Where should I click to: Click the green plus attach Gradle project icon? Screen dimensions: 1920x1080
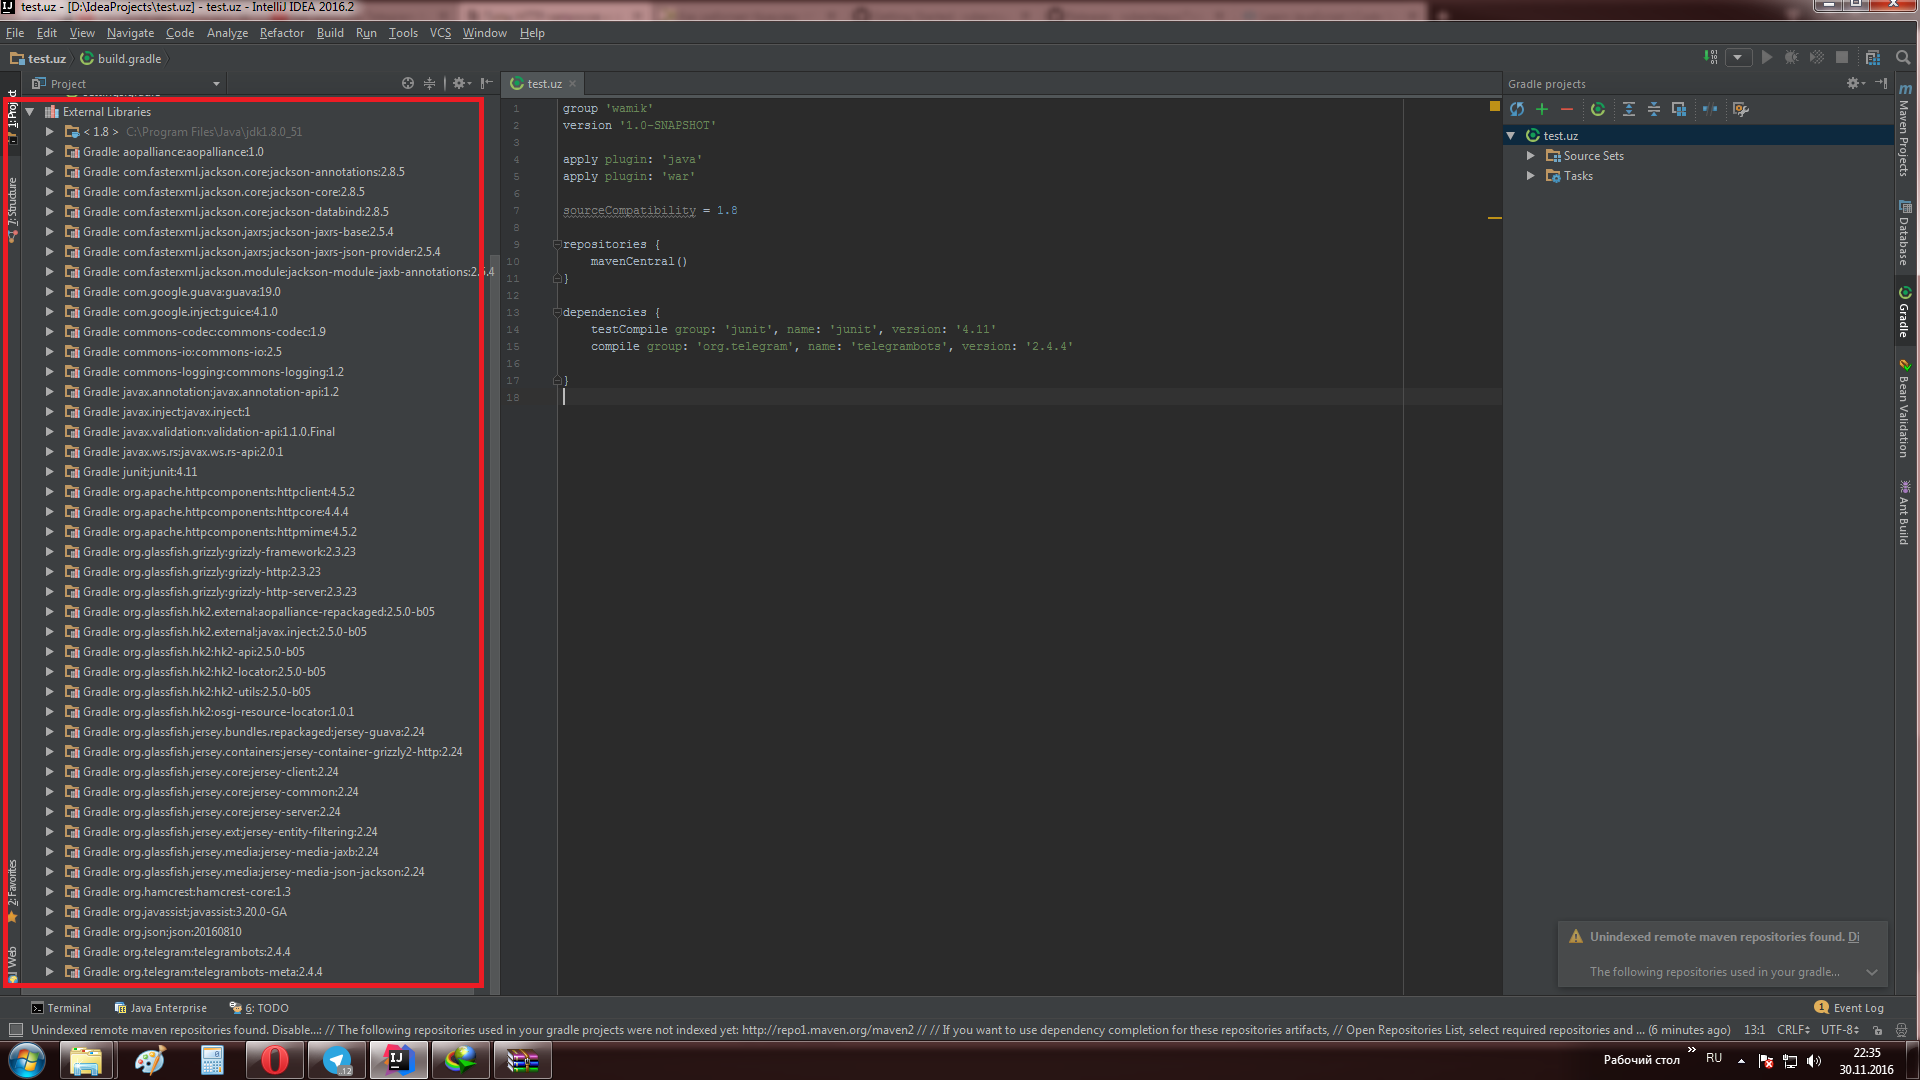pos(1542,109)
